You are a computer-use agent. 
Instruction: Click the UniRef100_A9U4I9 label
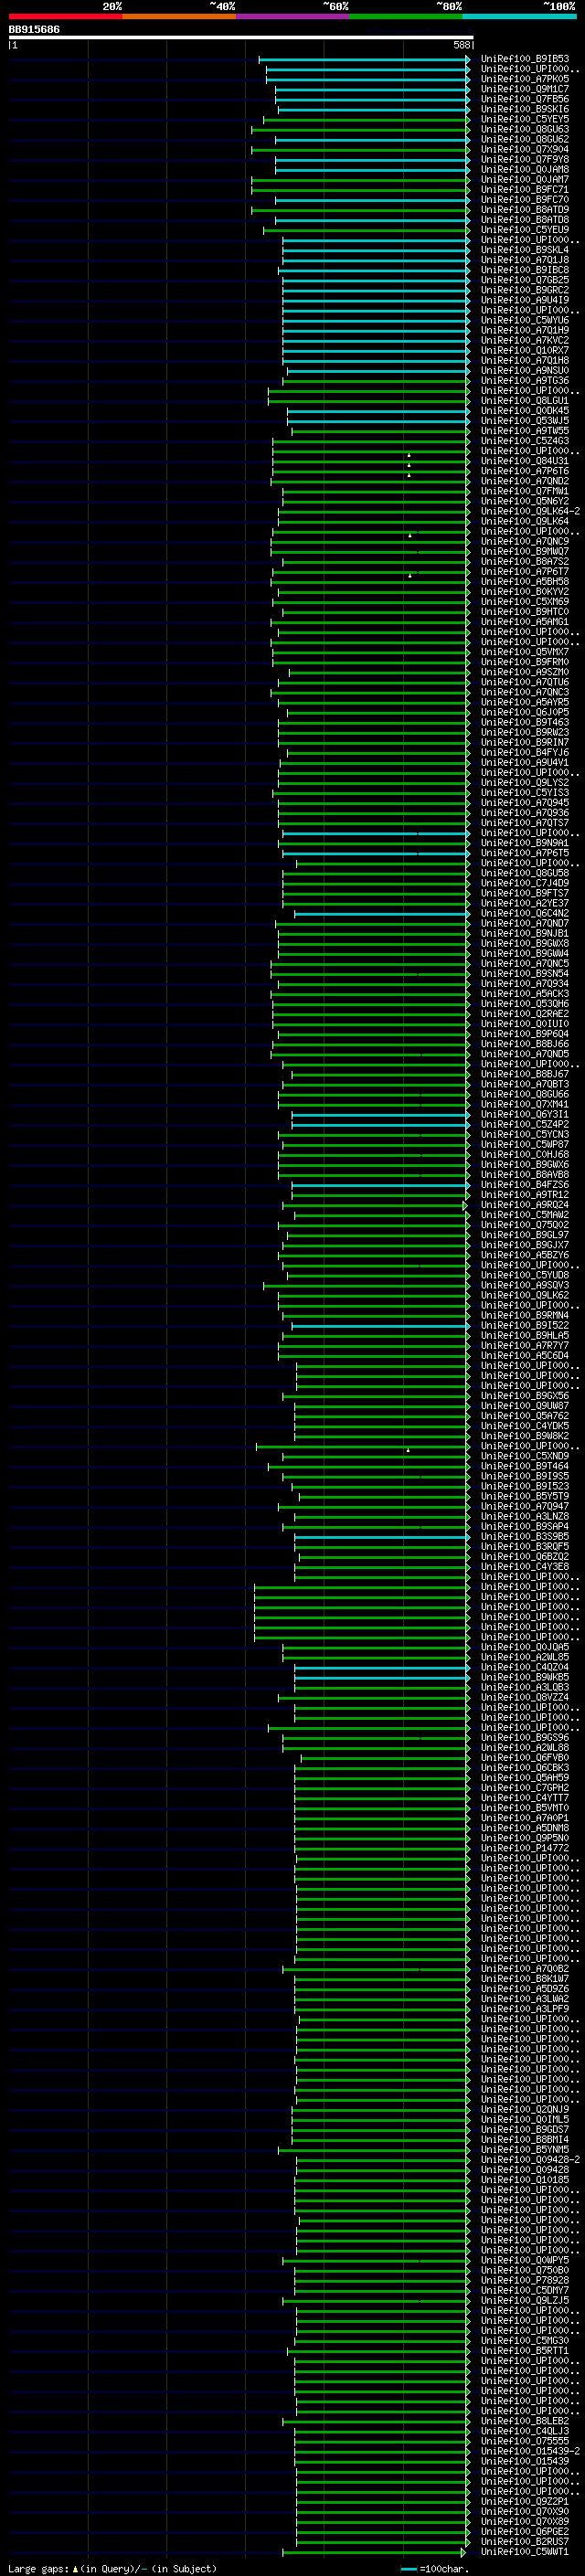[525, 300]
